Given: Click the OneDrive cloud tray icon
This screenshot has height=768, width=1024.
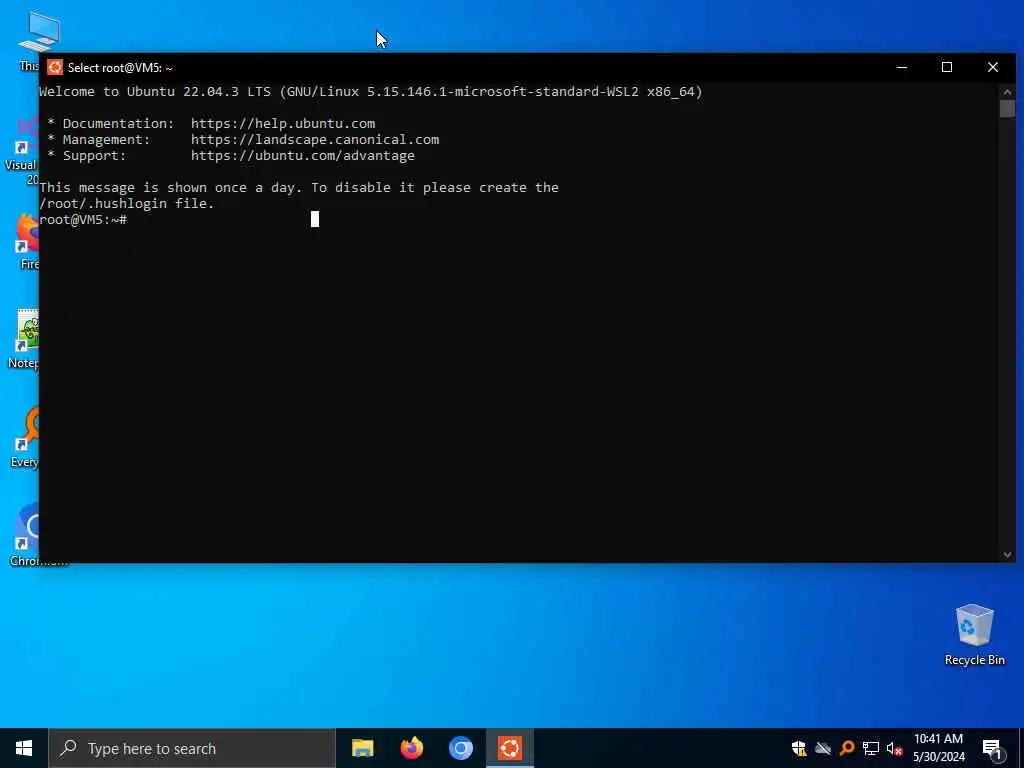Looking at the screenshot, I should pyautogui.click(x=823, y=748).
